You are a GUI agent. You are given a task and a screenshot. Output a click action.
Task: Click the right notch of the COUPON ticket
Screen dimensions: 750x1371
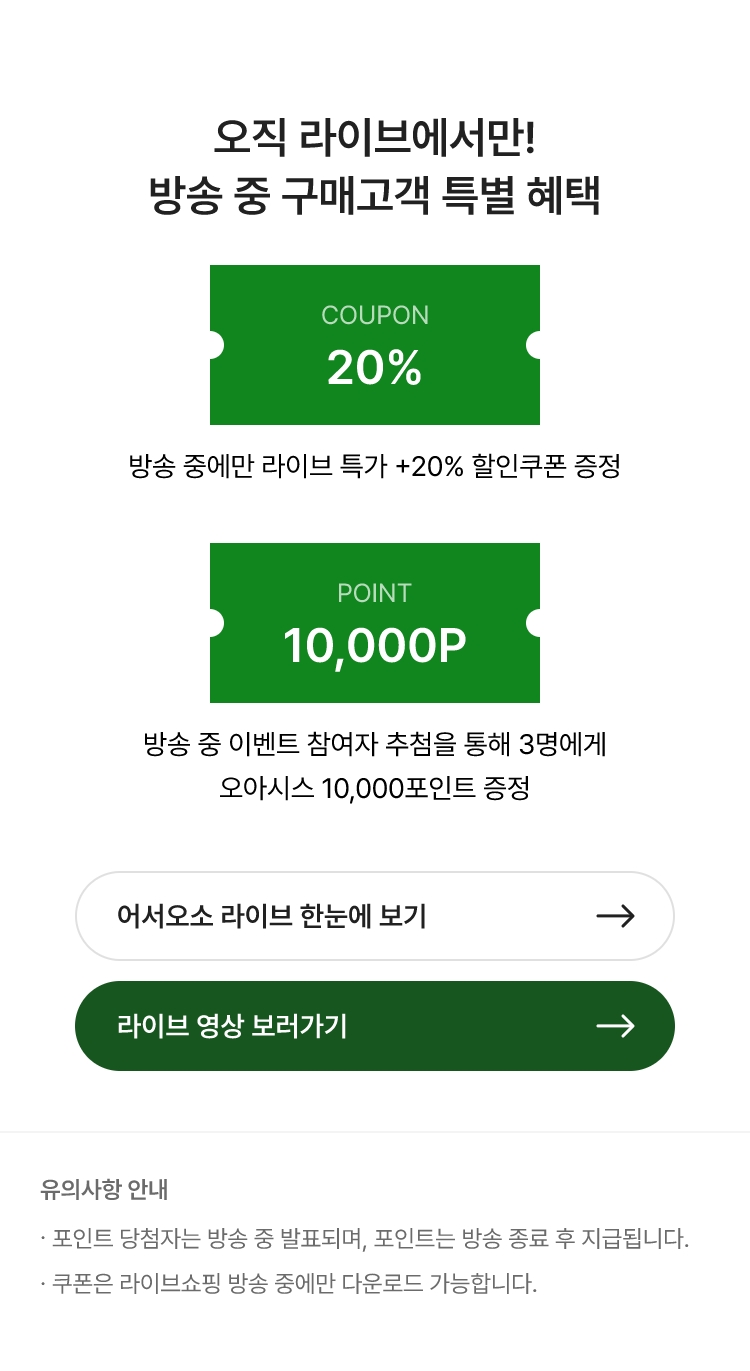(x=534, y=345)
